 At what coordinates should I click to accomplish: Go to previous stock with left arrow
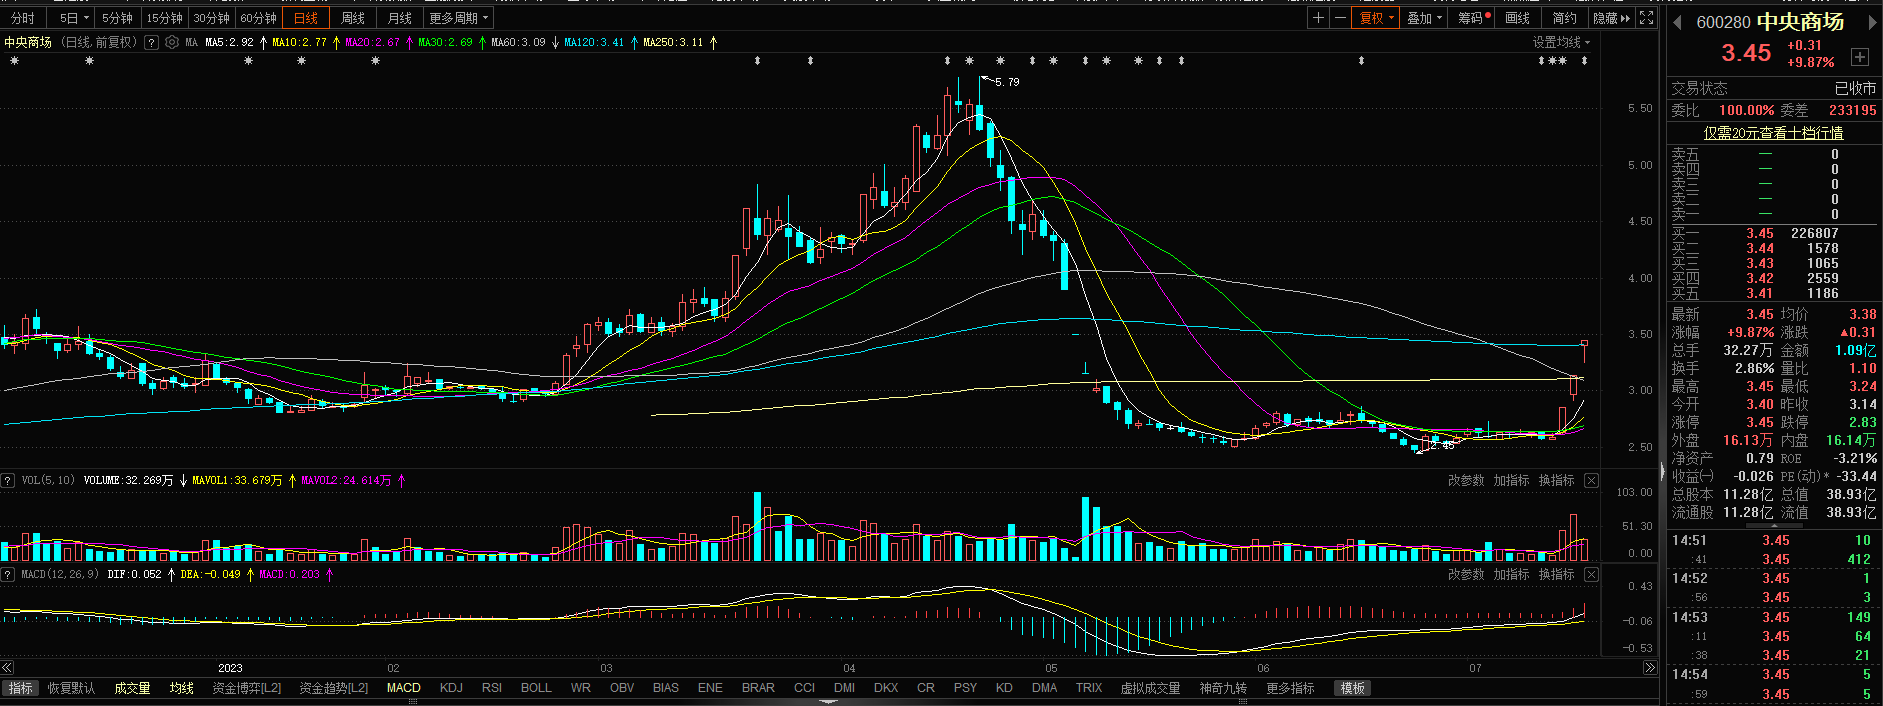tap(1677, 22)
